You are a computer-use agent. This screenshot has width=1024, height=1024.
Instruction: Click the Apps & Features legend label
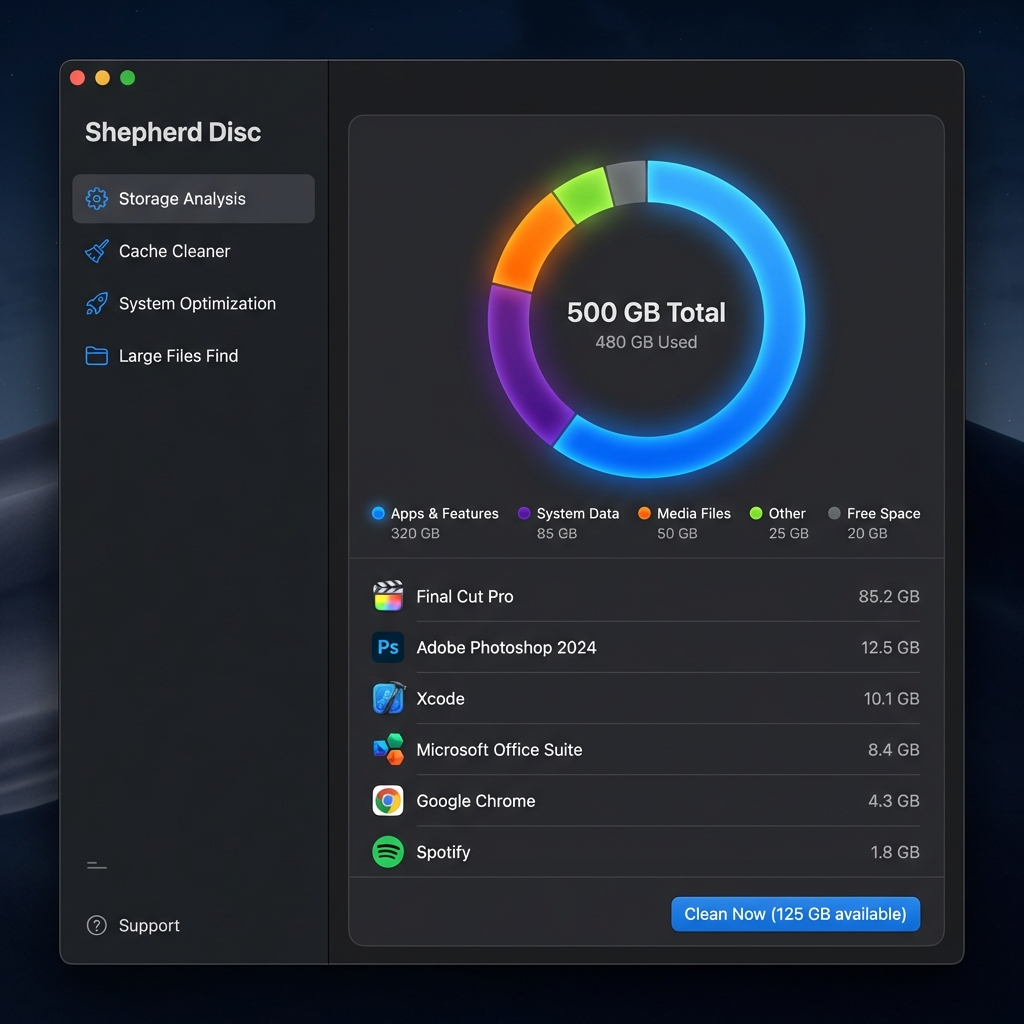pos(445,513)
